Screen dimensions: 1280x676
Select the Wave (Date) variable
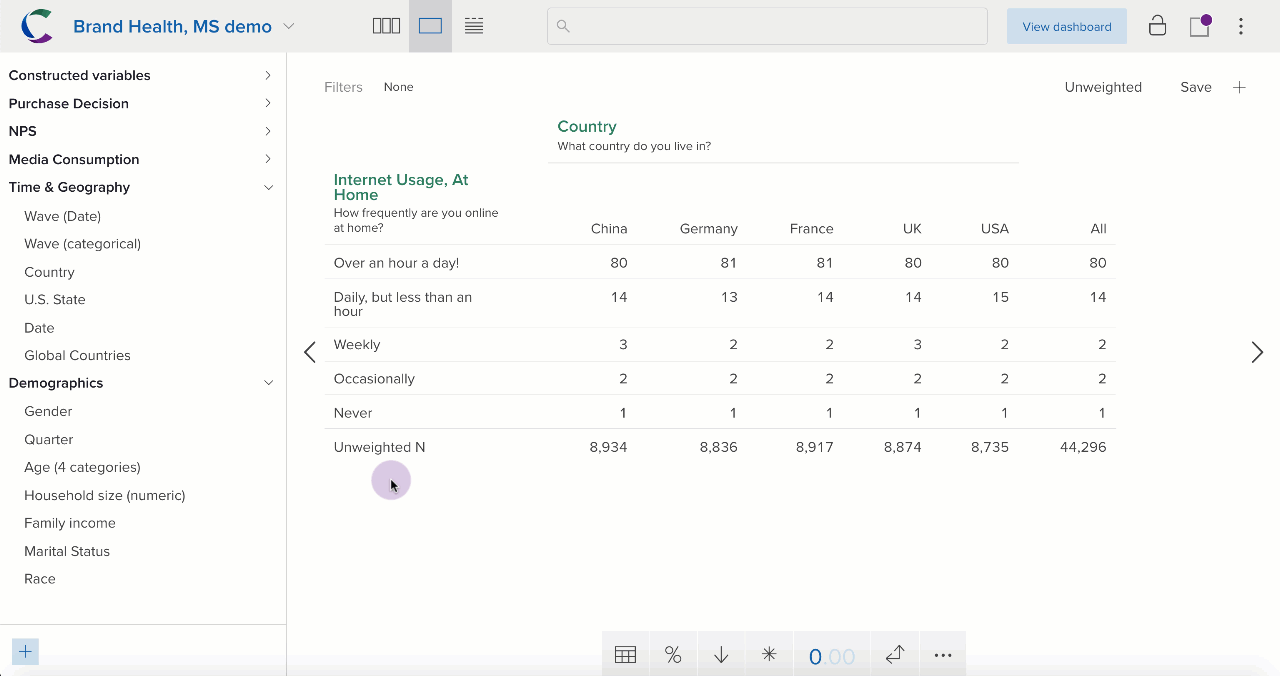click(x=62, y=216)
